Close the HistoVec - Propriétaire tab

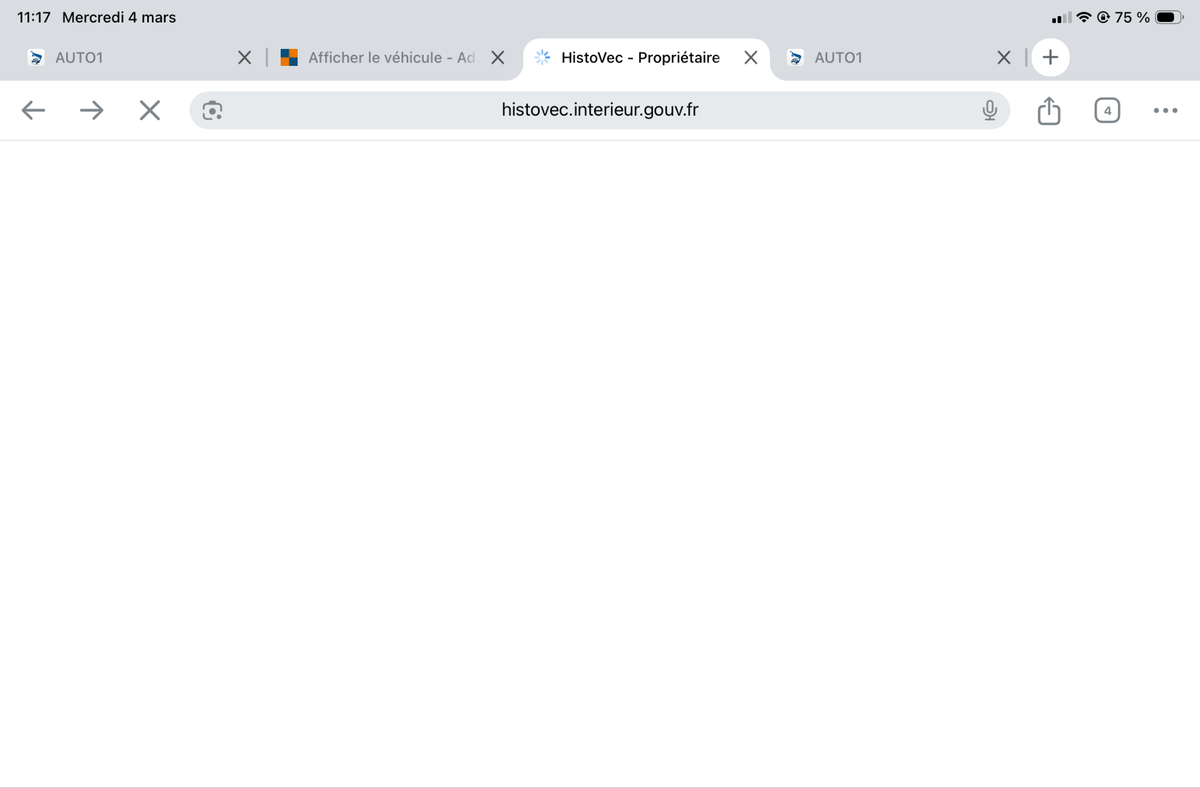click(x=750, y=58)
